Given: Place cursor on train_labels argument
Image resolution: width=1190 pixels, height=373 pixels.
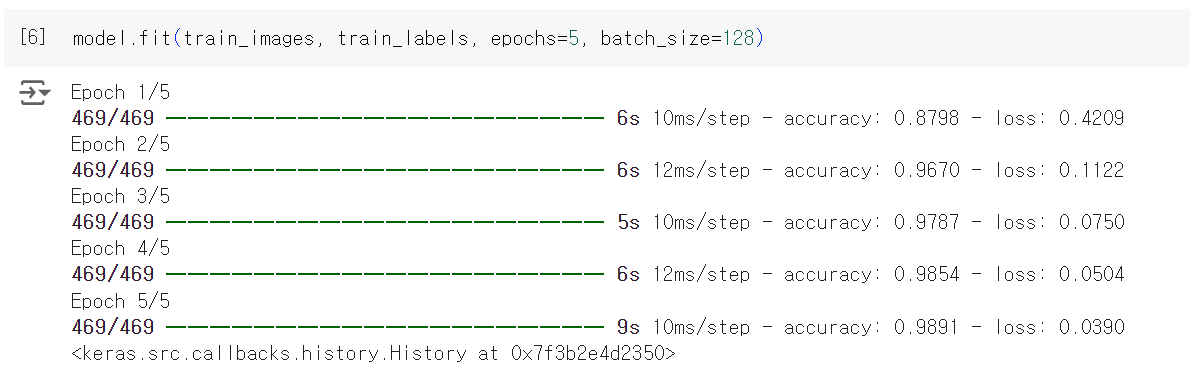Looking at the screenshot, I should (403, 38).
